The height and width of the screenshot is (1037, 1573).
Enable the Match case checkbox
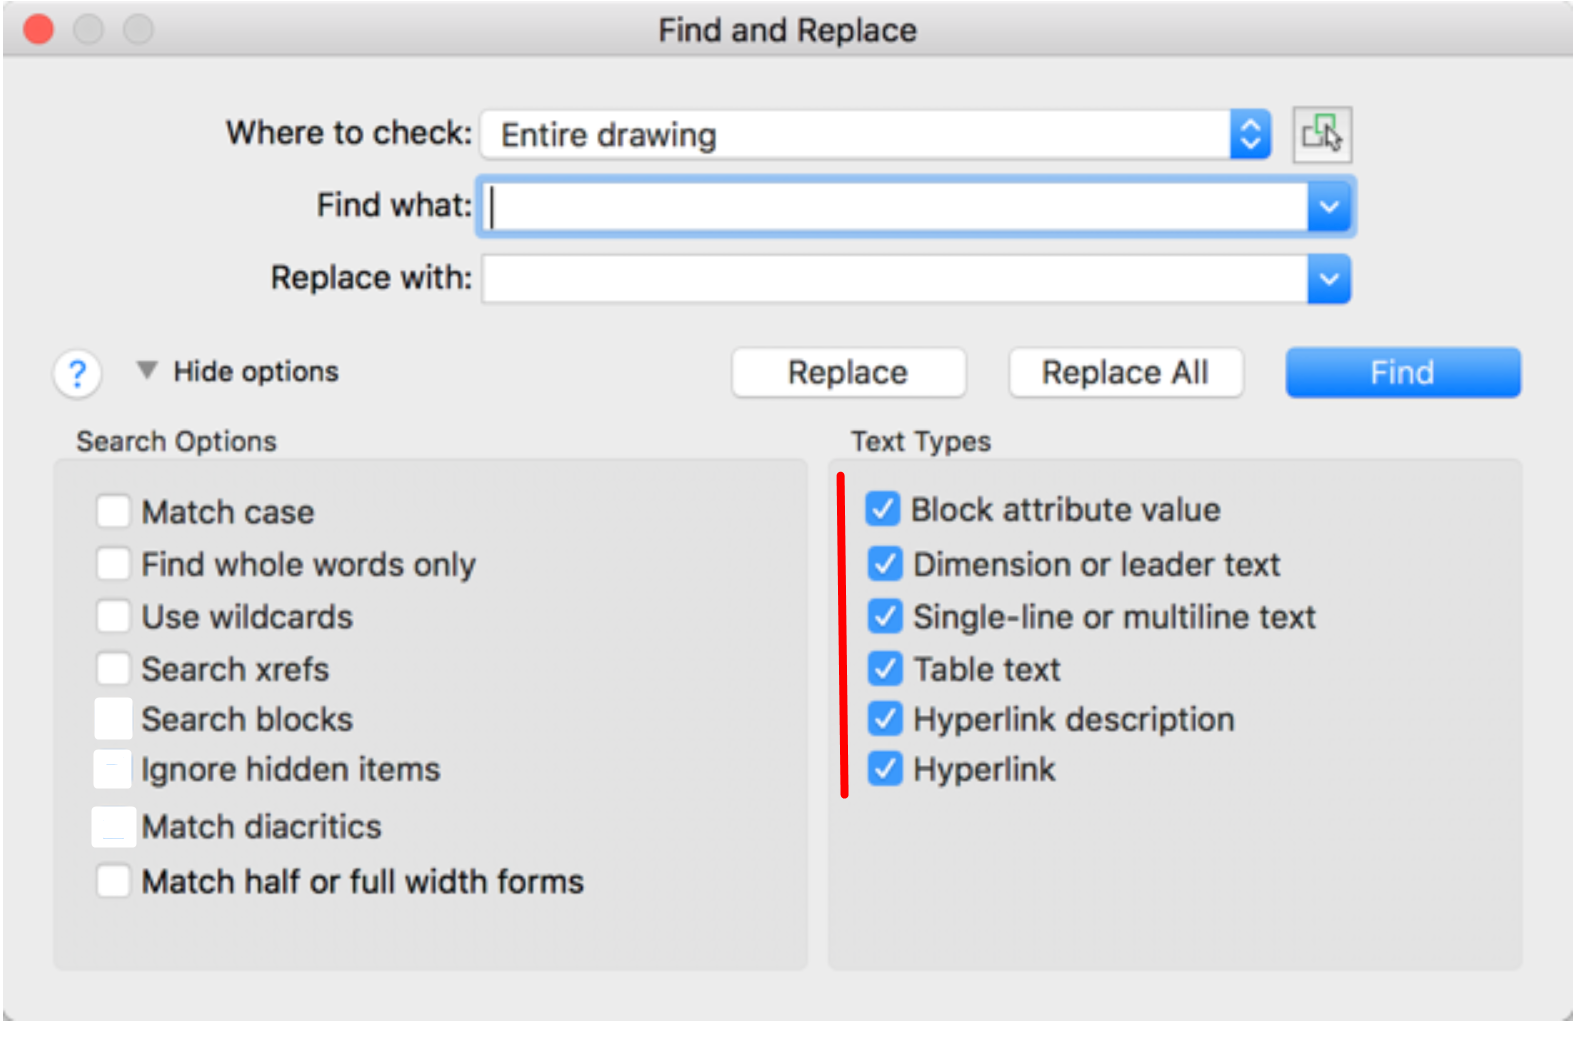pos(113,511)
